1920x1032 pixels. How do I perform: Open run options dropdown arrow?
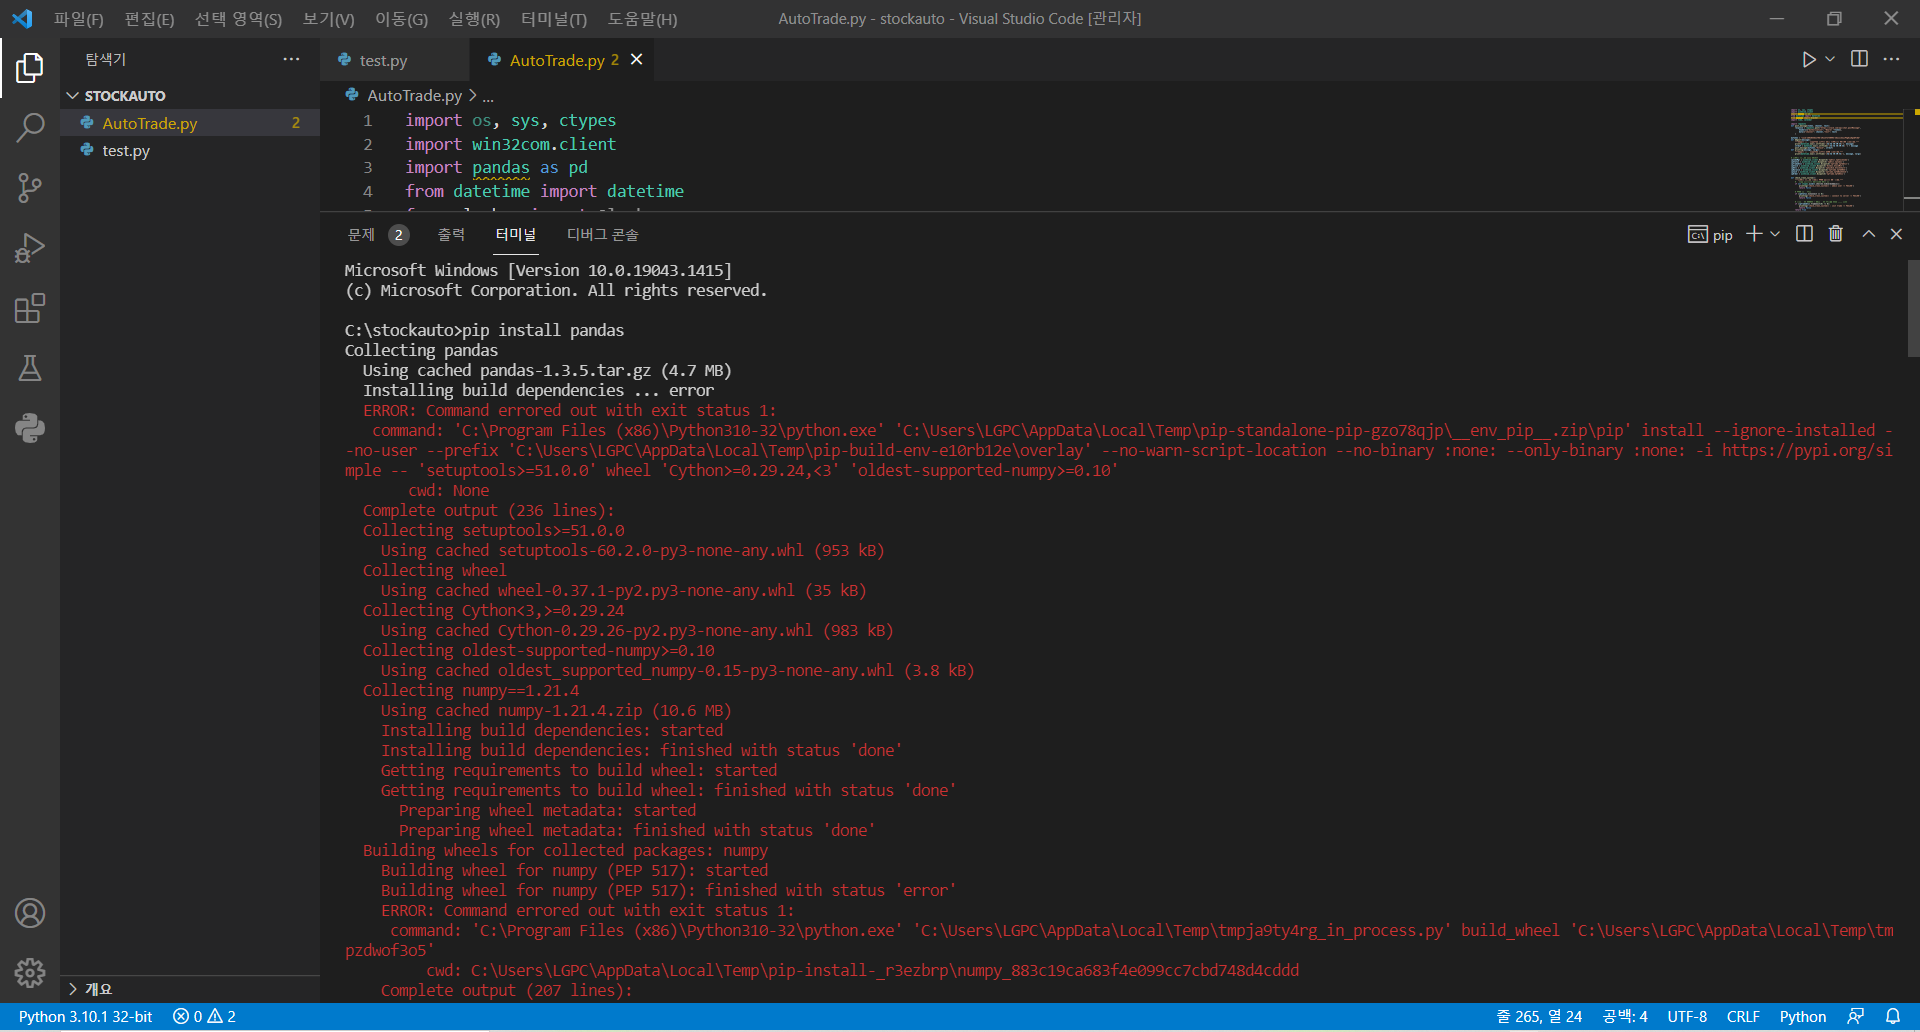coord(1830,60)
